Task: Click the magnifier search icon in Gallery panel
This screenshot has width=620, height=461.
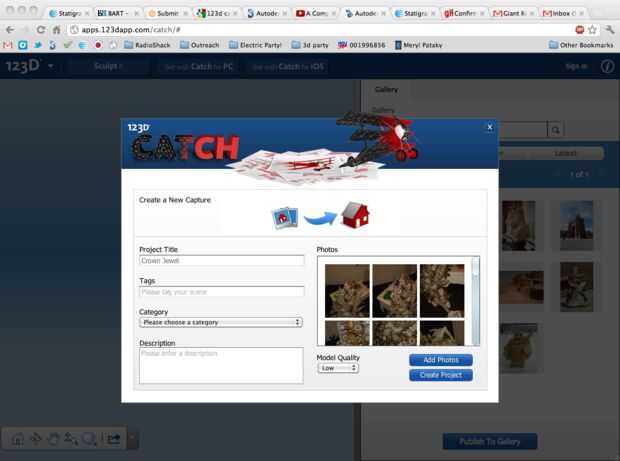Action: click(x=556, y=130)
